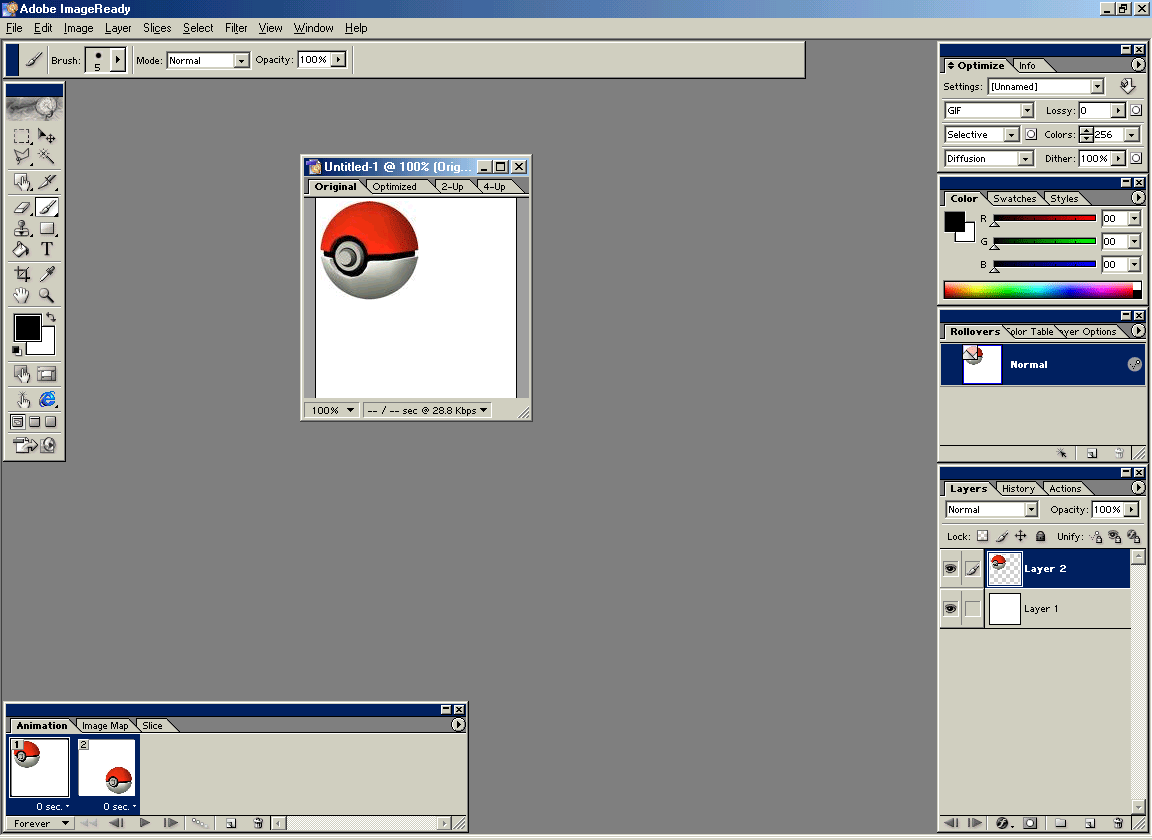Select the Move tool
Screen dimensions: 1152x840
coord(46,136)
